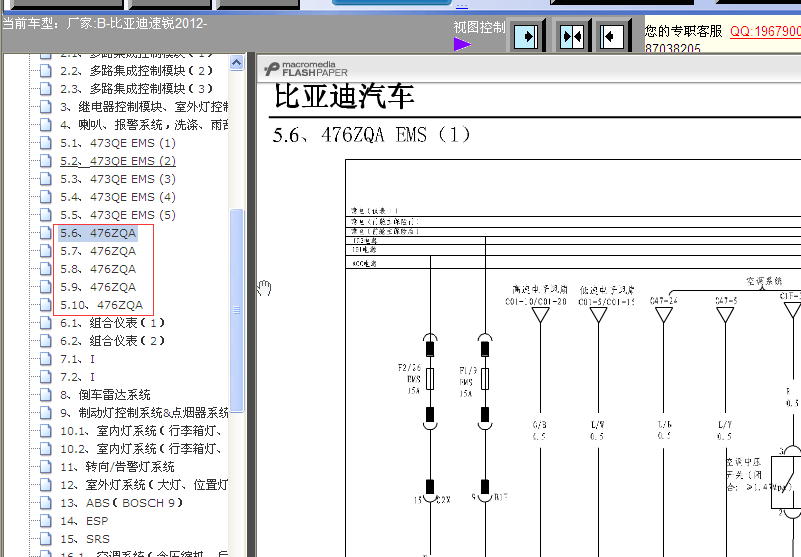Click the 当前车型 B-比亚迪速锐2012 label

tap(105, 24)
